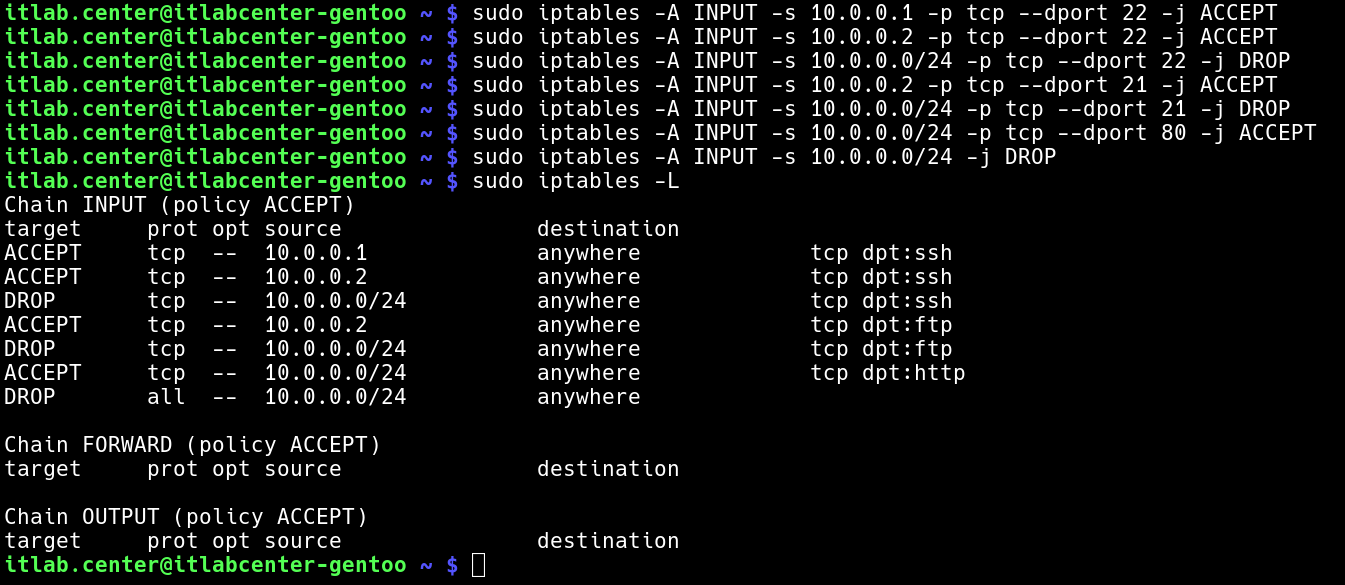Click "anywhere" in the final DROP all rule

588,397
